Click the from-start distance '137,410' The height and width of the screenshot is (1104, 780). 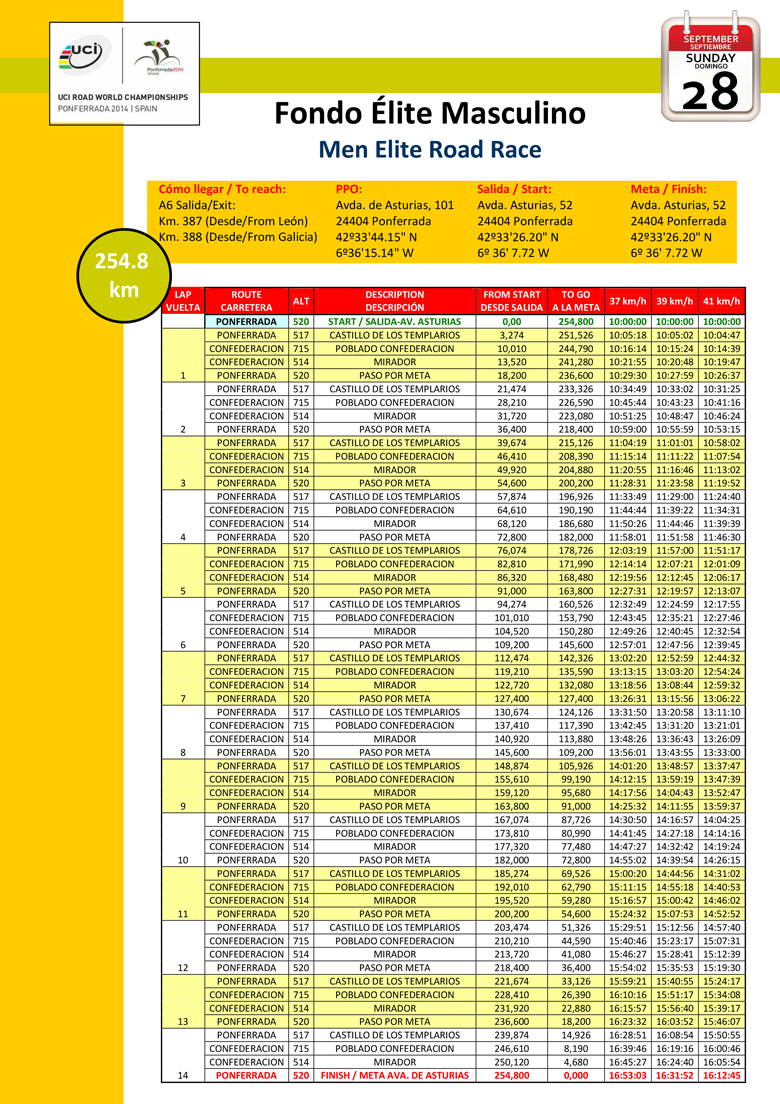512,725
